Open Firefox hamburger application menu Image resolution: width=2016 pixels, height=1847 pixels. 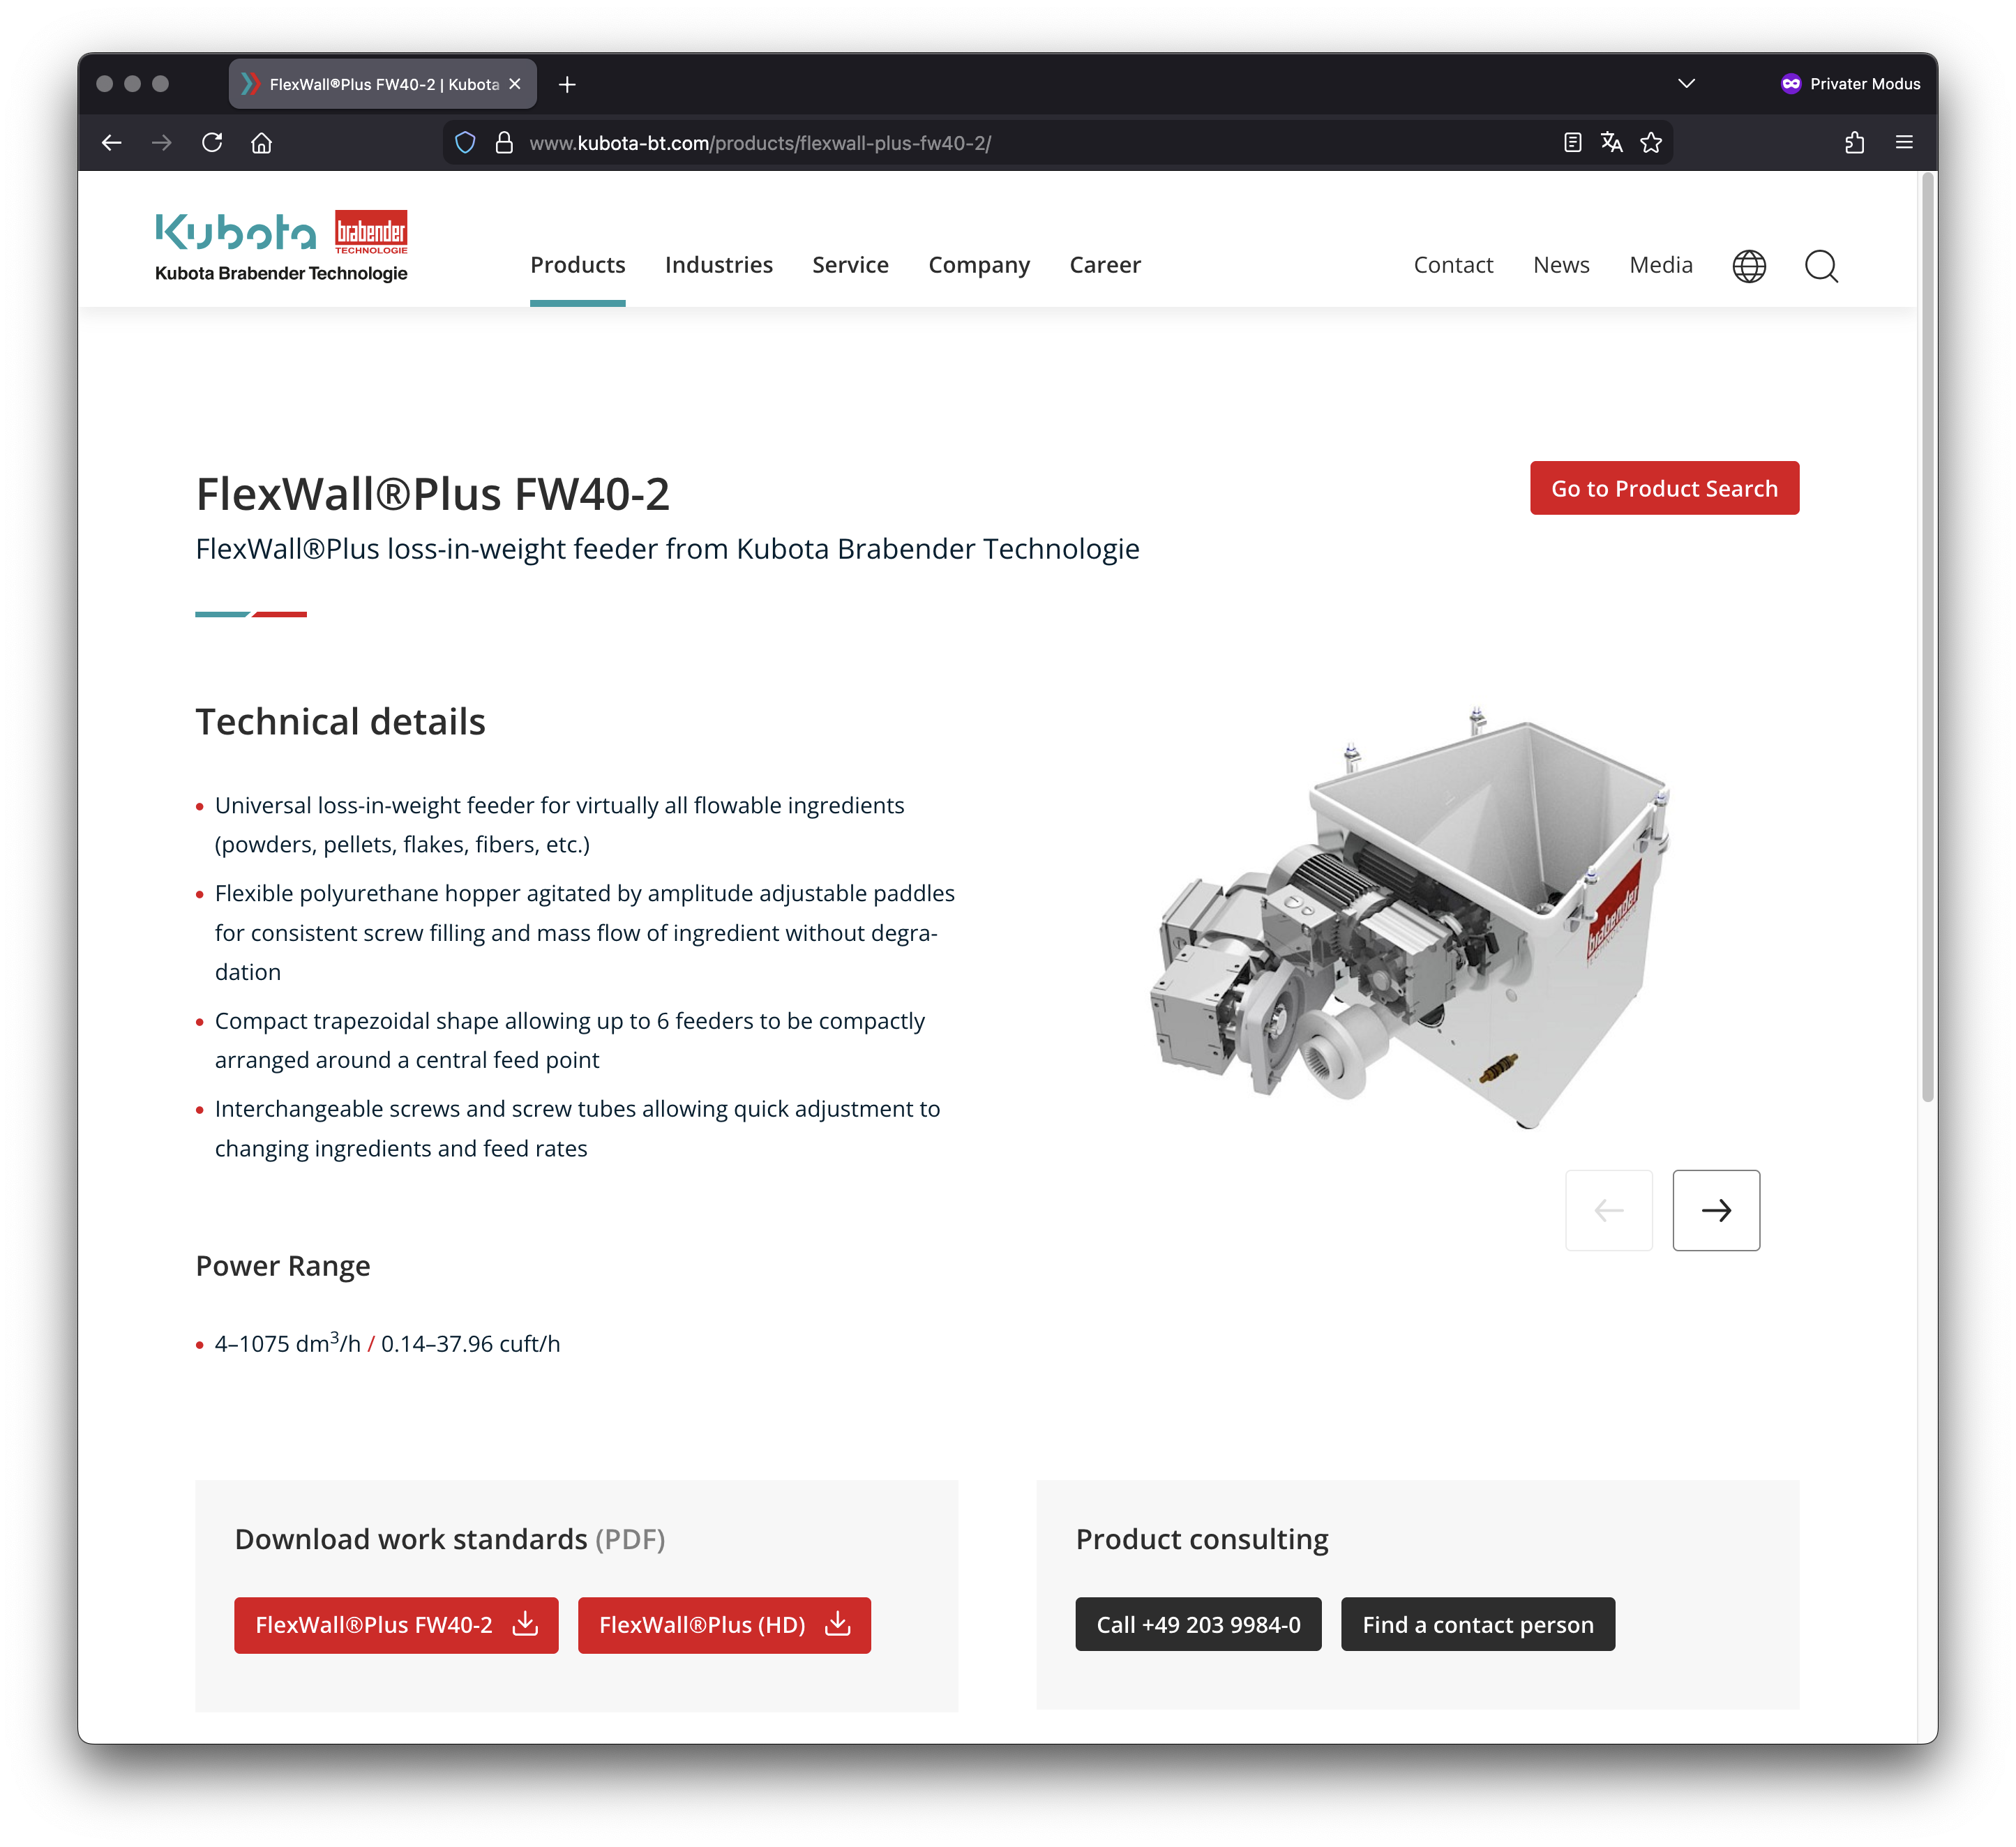[x=1904, y=143]
